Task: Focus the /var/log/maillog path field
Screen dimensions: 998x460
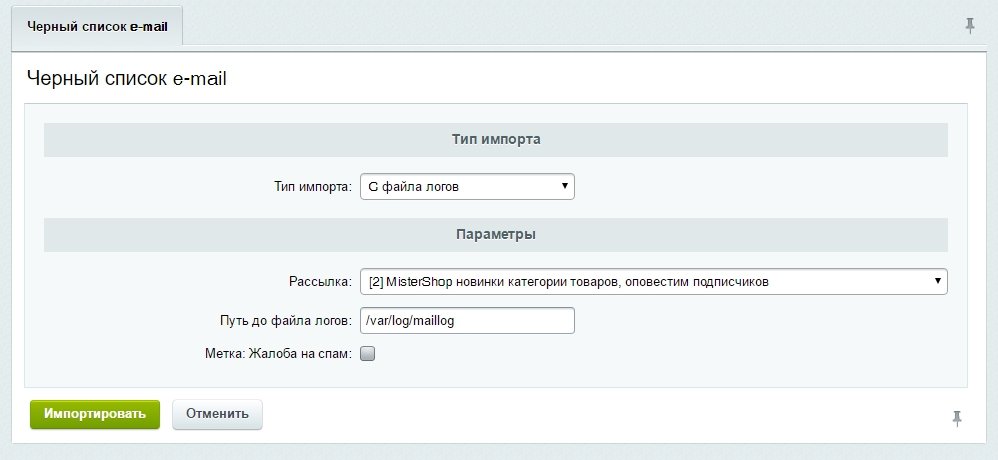Action: coord(467,321)
